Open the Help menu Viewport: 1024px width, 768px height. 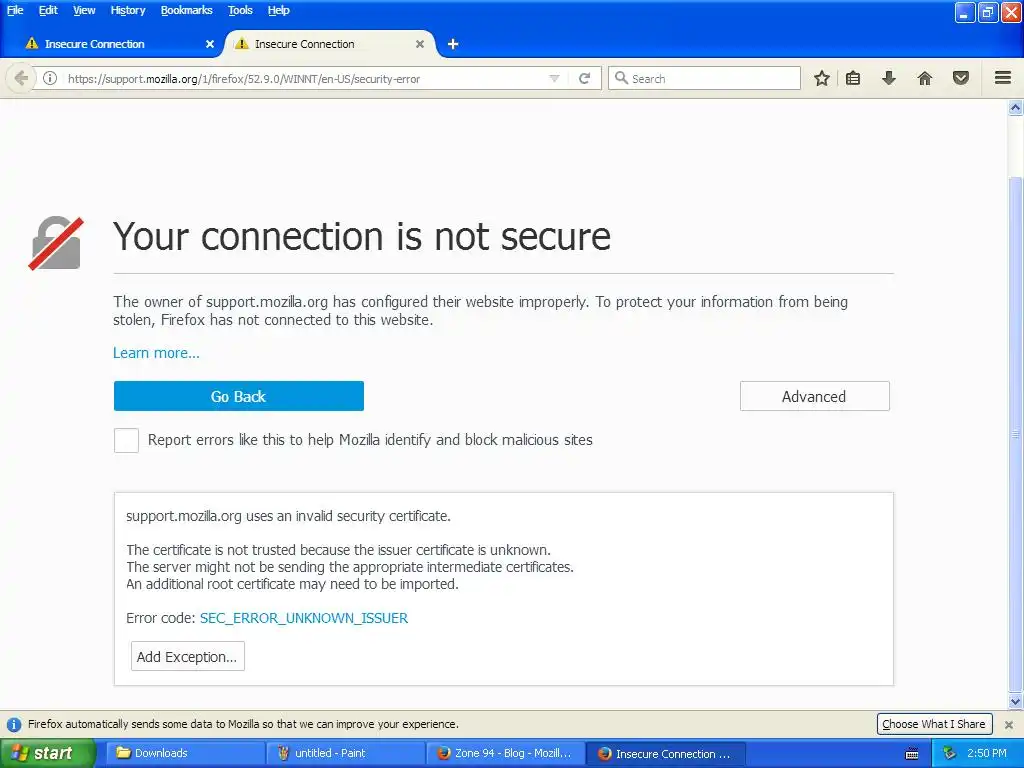(x=279, y=10)
